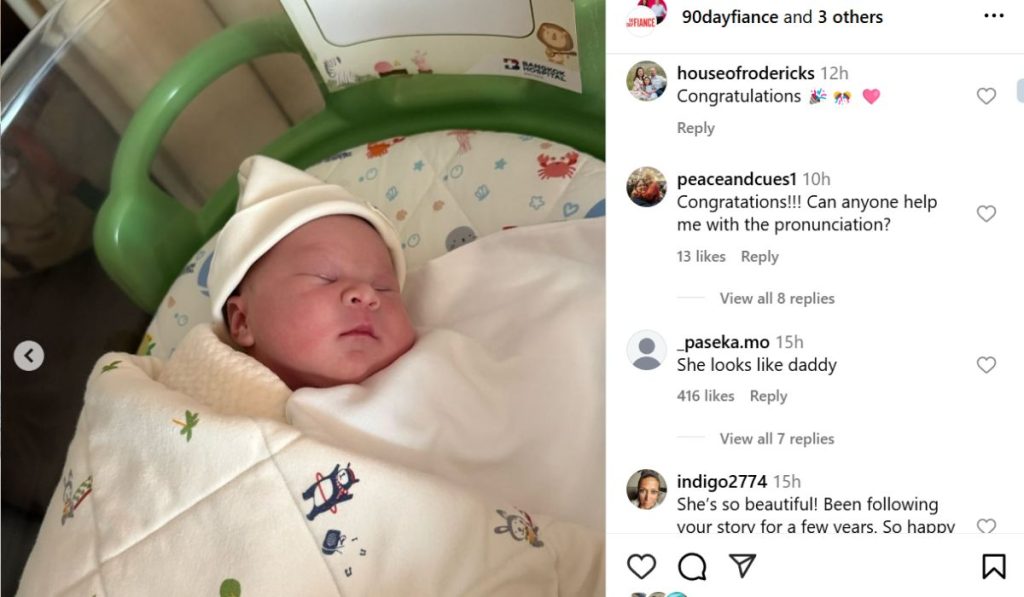Like peaceandcues1's pronunciation comment
This screenshot has height=597, width=1024.
(986, 214)
